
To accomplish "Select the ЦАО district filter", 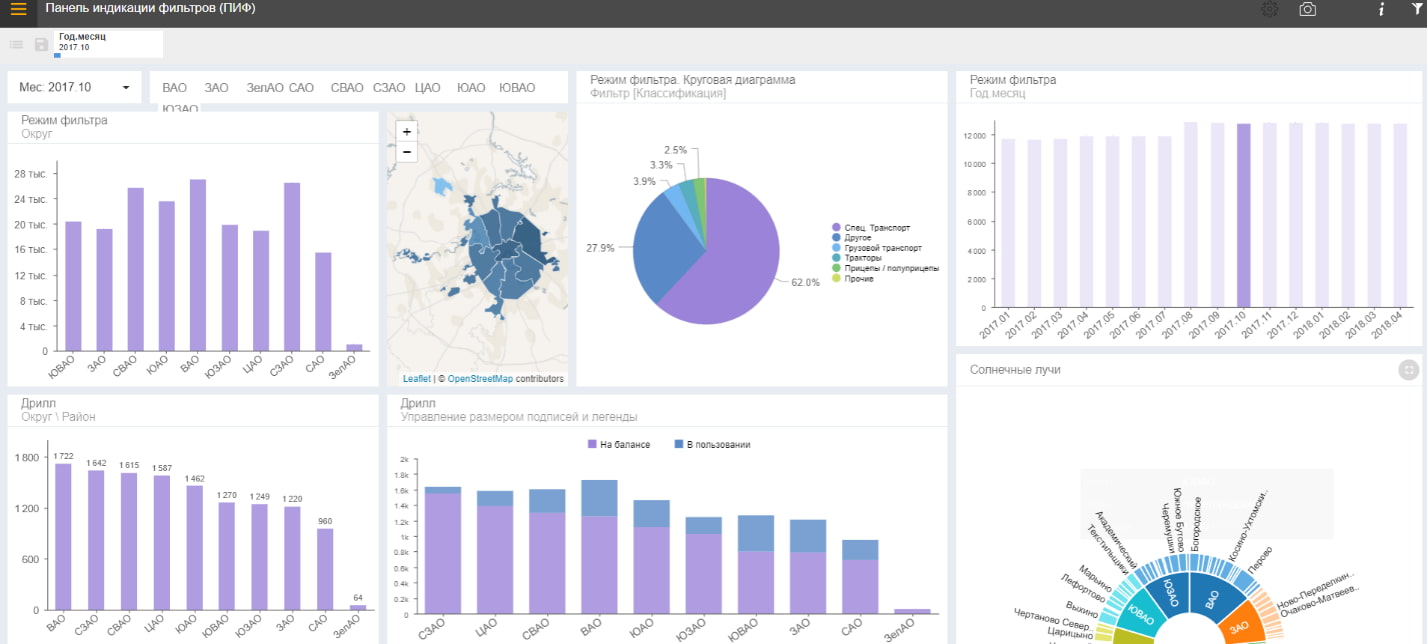I will tap(428, 88).
